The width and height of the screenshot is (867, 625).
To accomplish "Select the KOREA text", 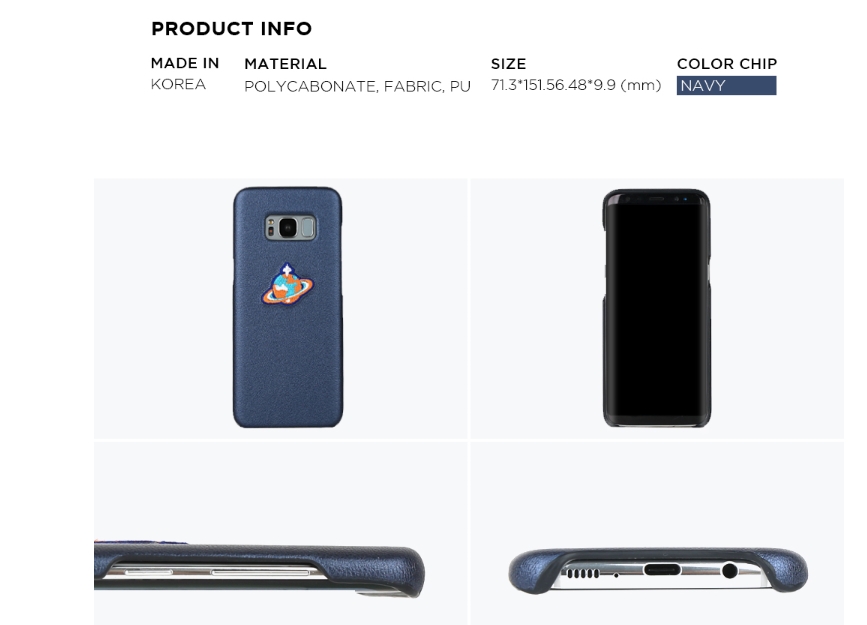I will (178, 84).
